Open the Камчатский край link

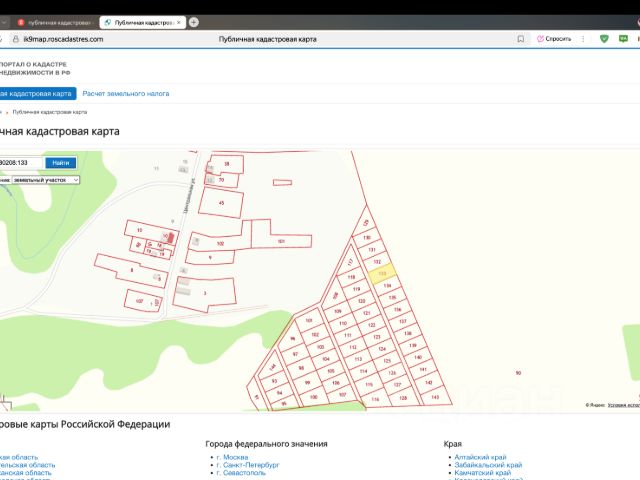(x=483, y=473)
